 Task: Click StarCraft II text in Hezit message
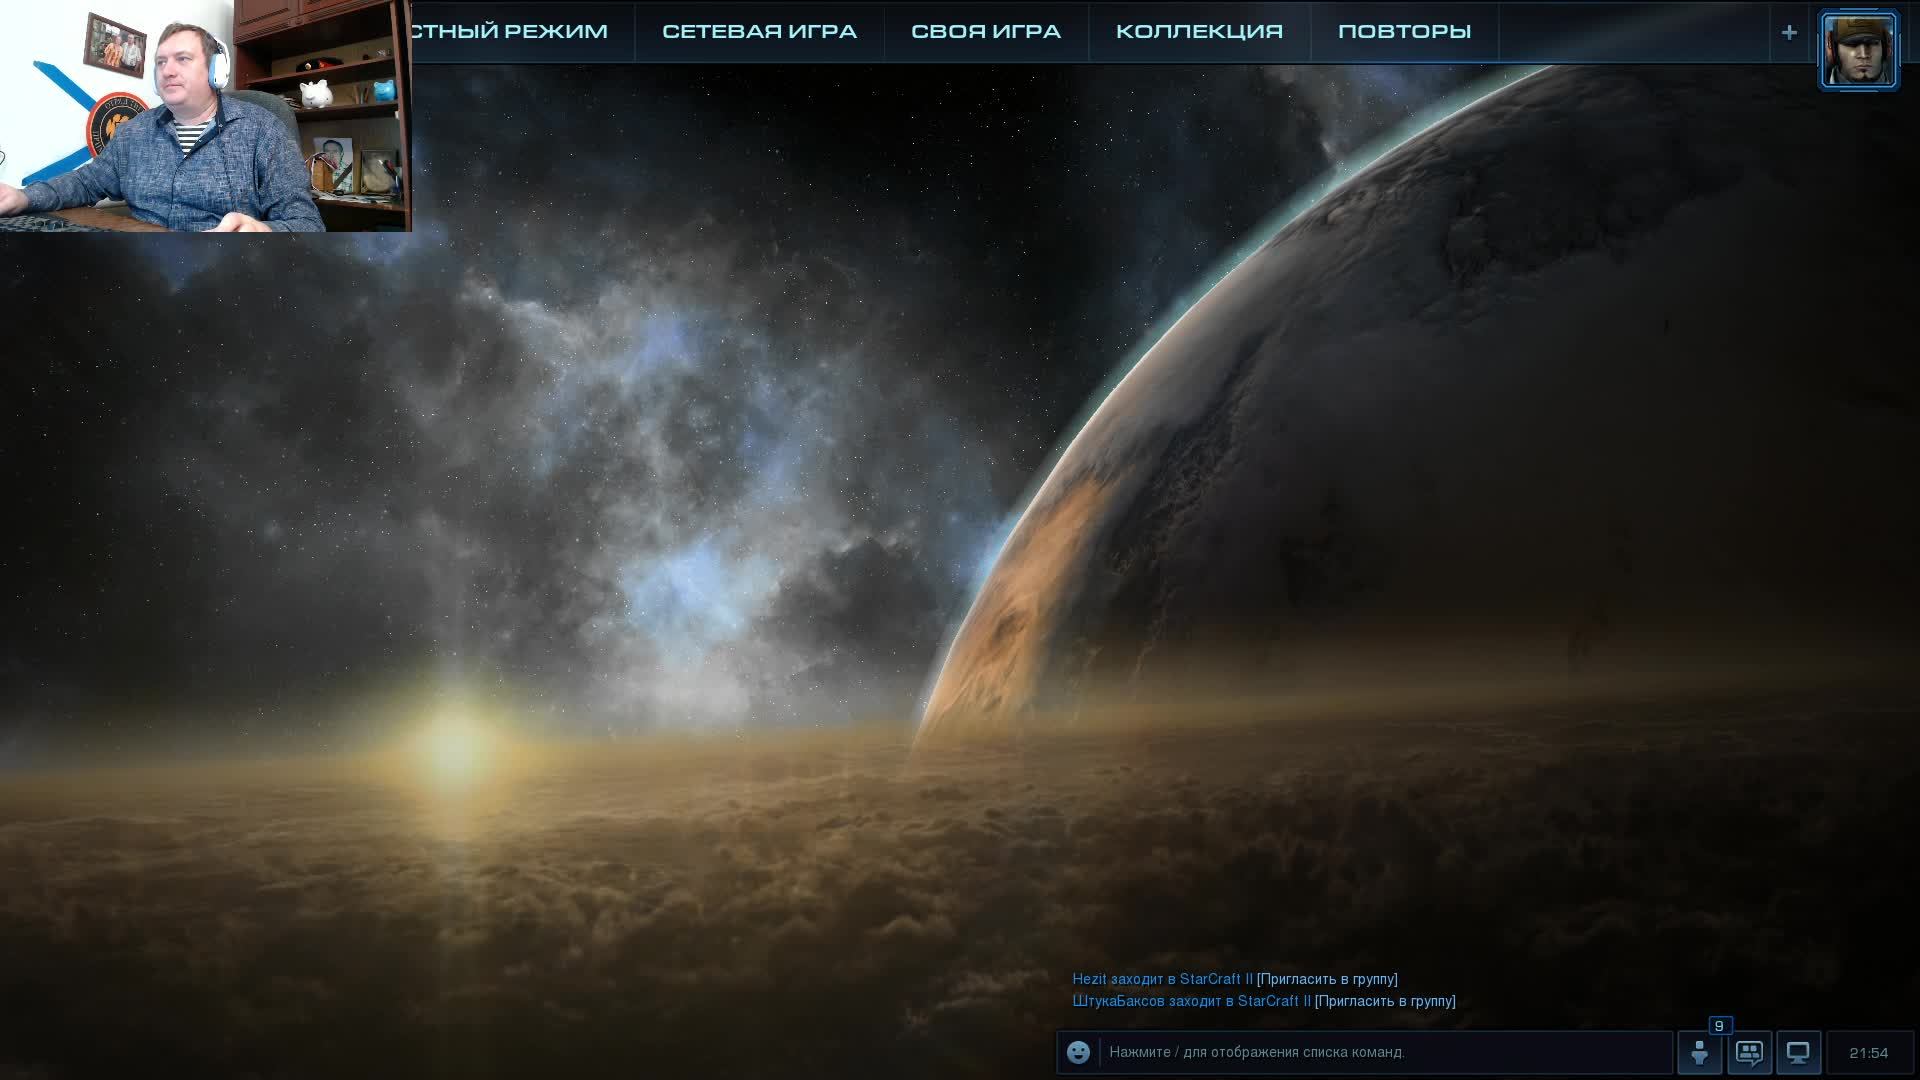(1215, 979)
